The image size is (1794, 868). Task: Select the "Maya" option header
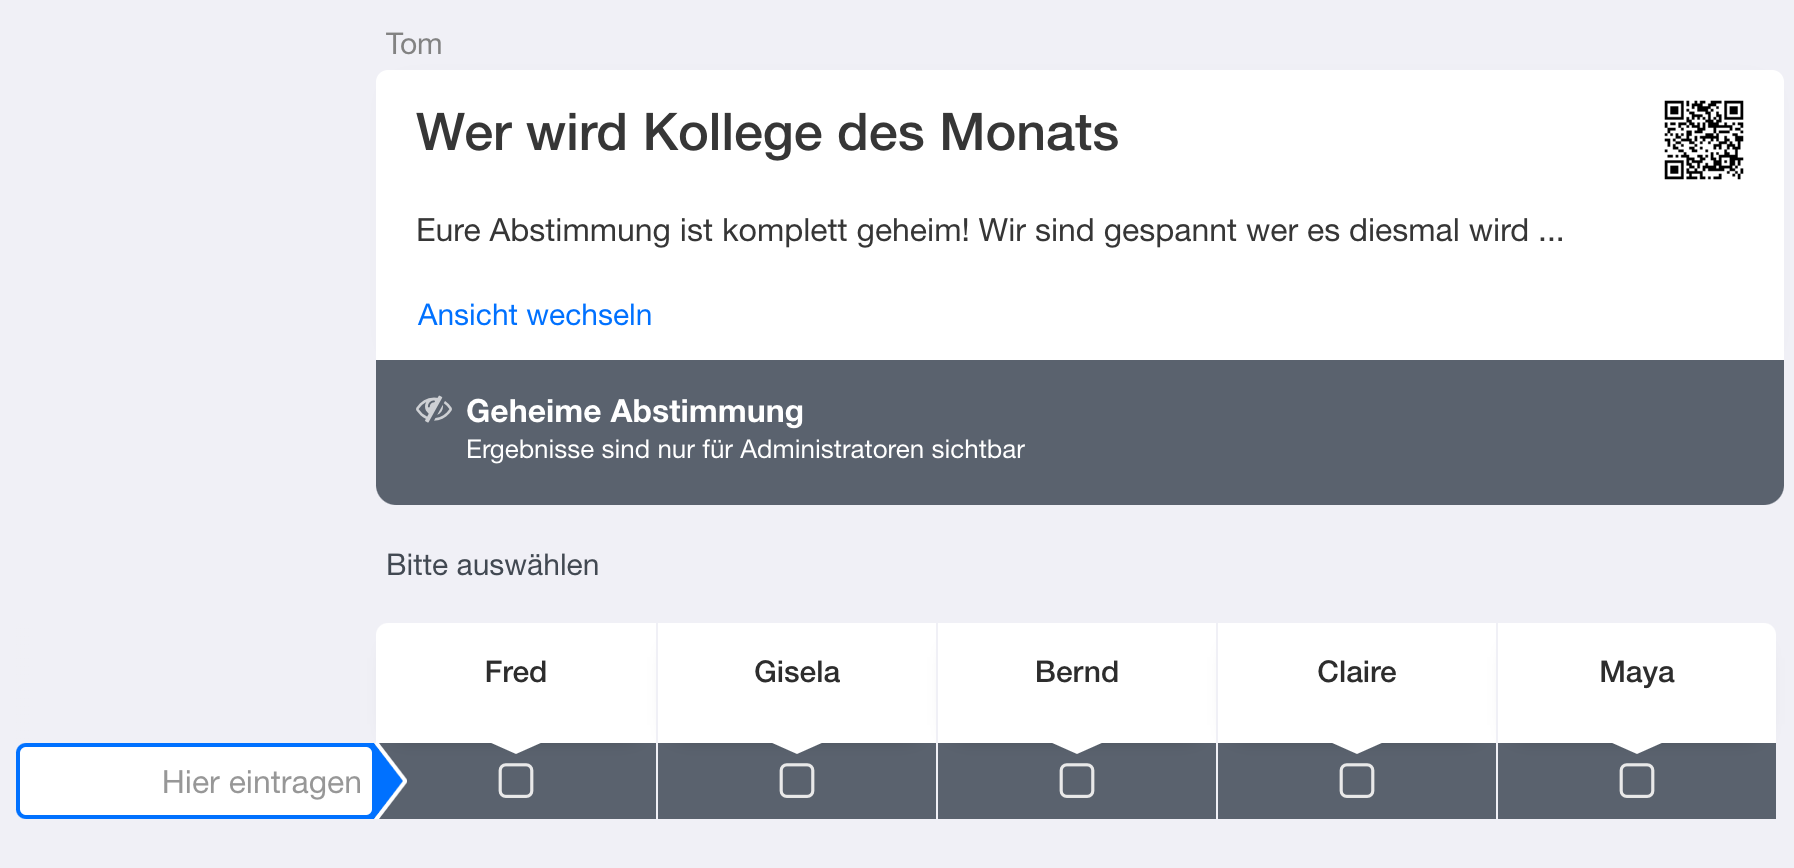pyautogui.click(x=1637, y=672)
